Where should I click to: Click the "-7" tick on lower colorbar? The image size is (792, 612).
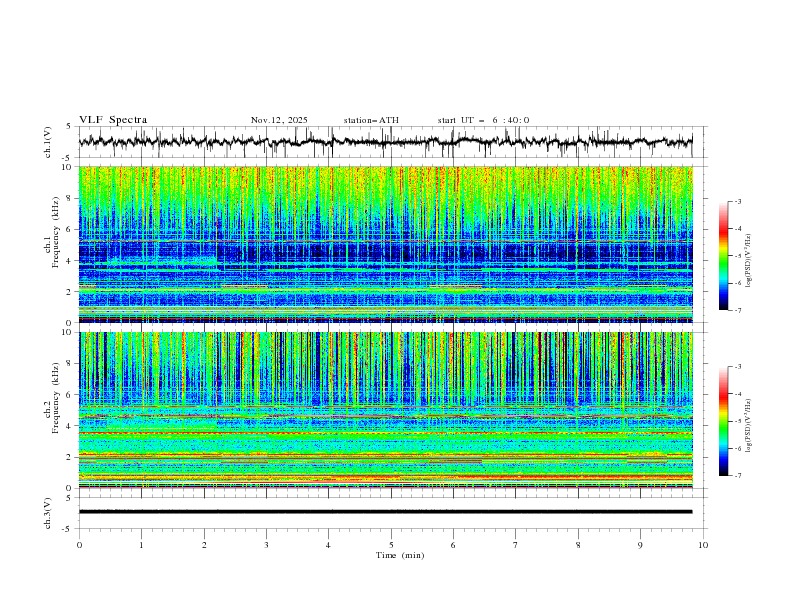pyautogui.click(x=737, y=475)
